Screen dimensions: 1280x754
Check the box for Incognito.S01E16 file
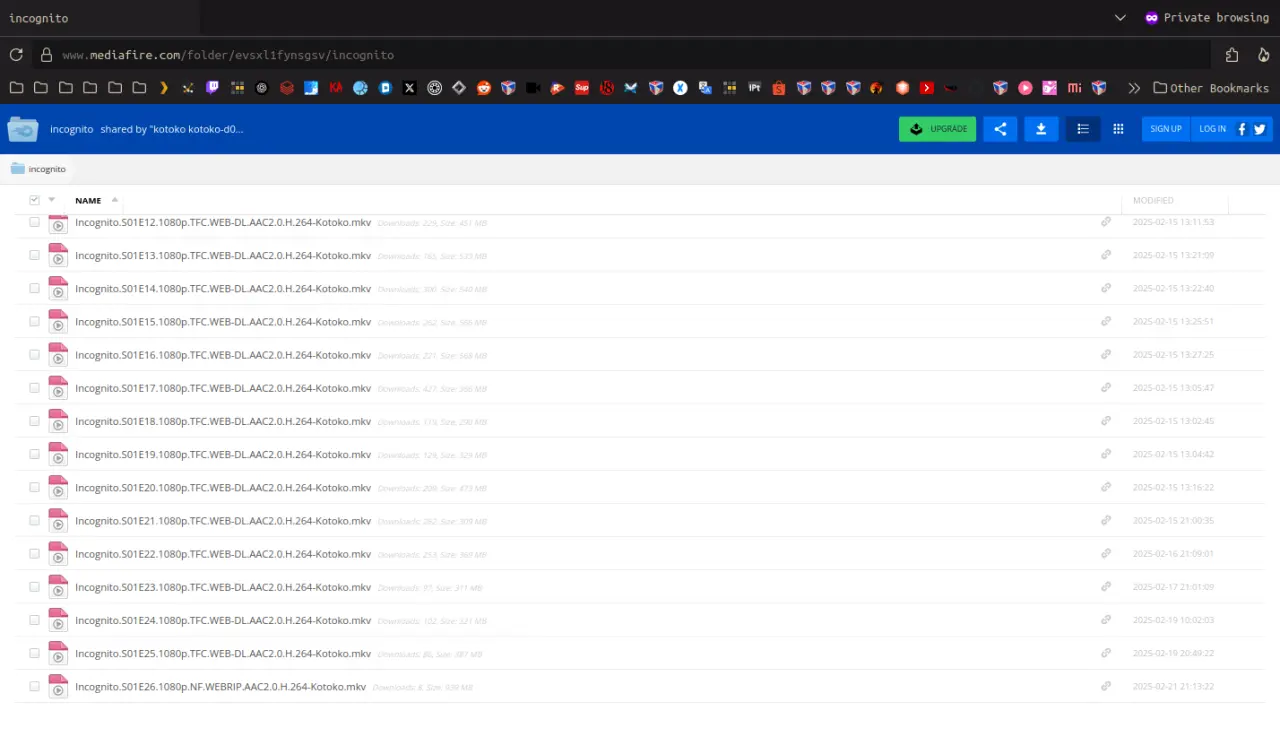point(35,354)
